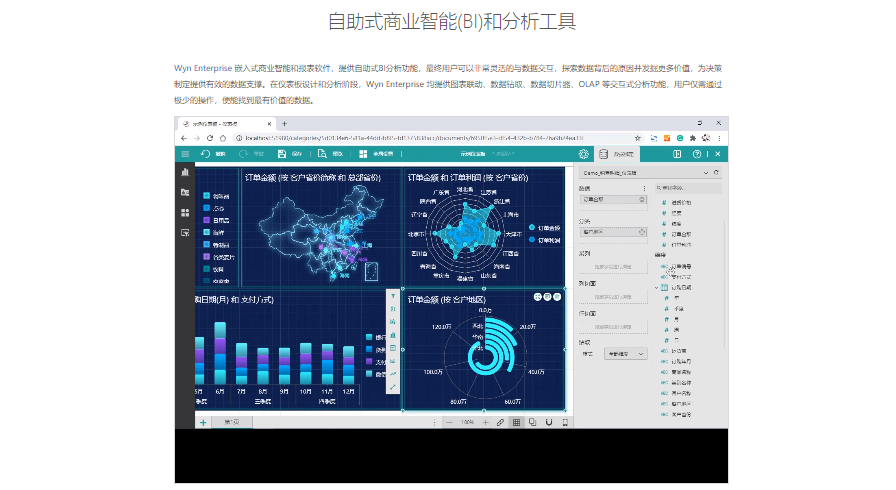Open the vertical dots menu in the bottom bar
896x490 pixels.
tap(434, 423)
